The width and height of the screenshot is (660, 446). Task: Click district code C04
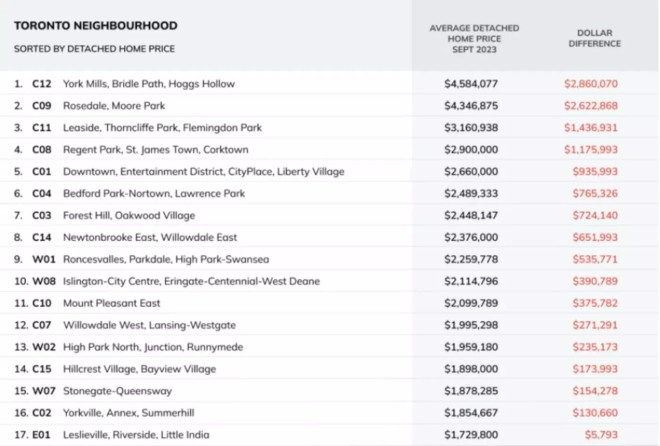pyautogui.click(x=42, y=194)
